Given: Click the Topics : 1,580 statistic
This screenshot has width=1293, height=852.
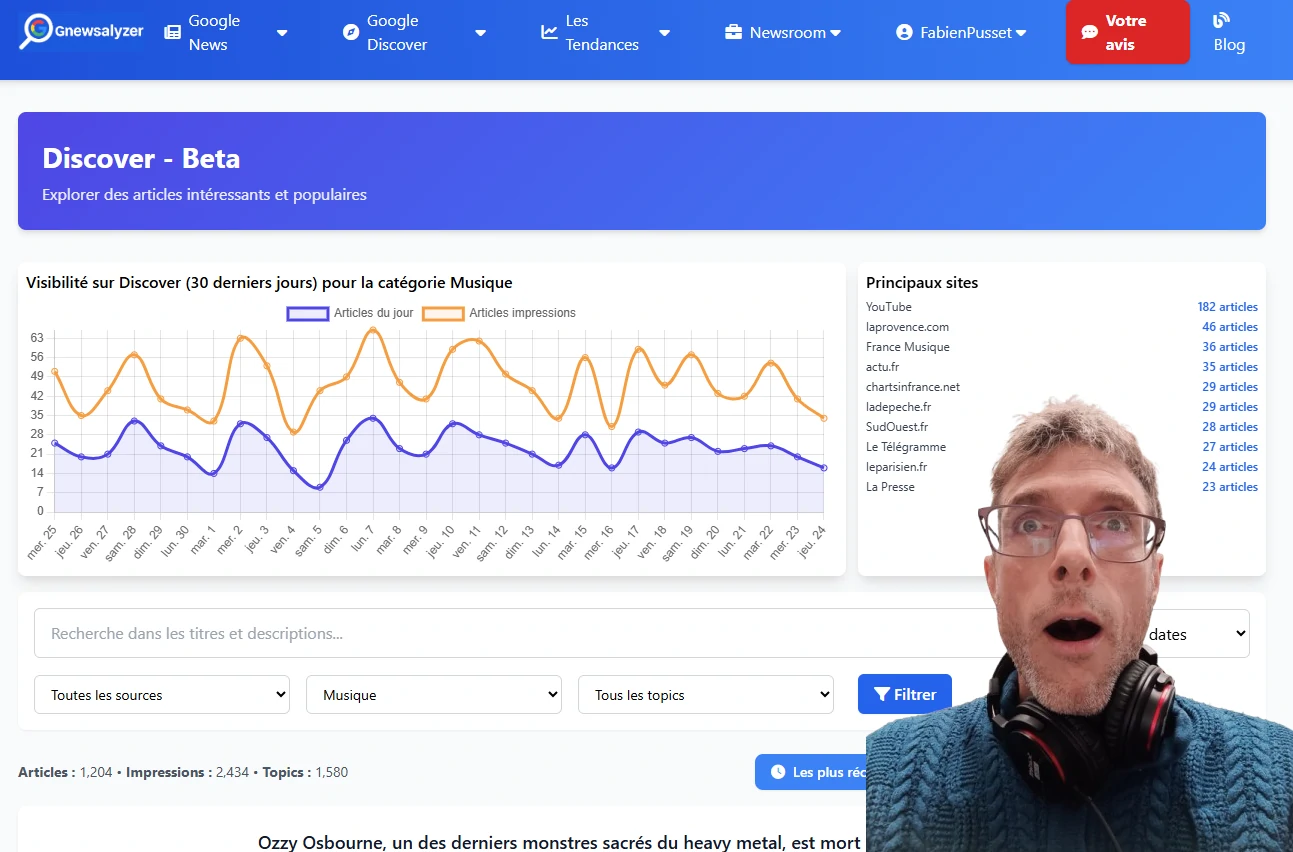Looking at the screenshot, I should pos(305,772).
